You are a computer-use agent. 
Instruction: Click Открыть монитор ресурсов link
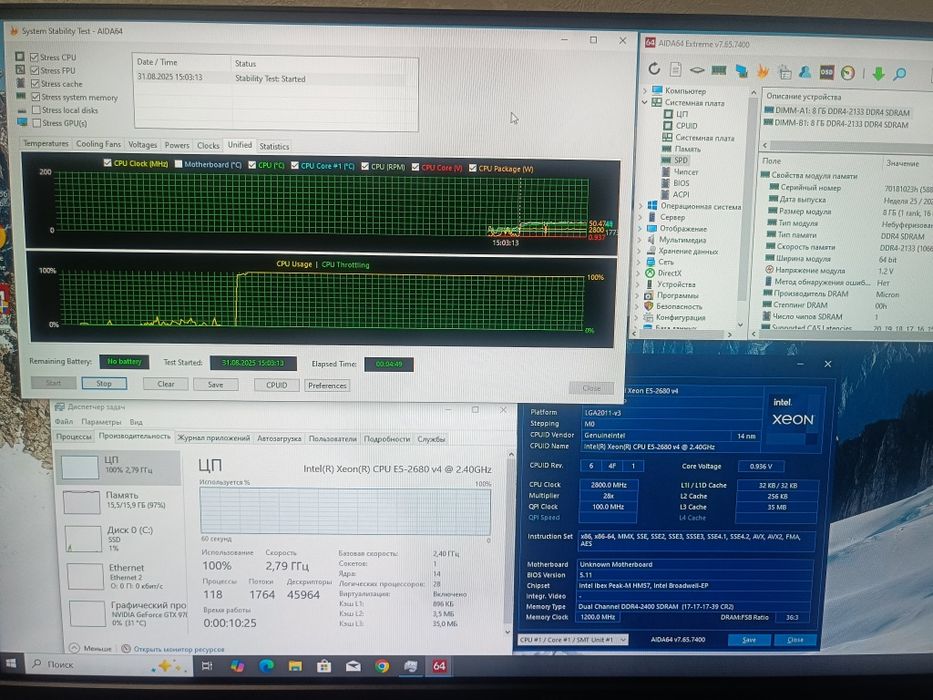(179, 649)
